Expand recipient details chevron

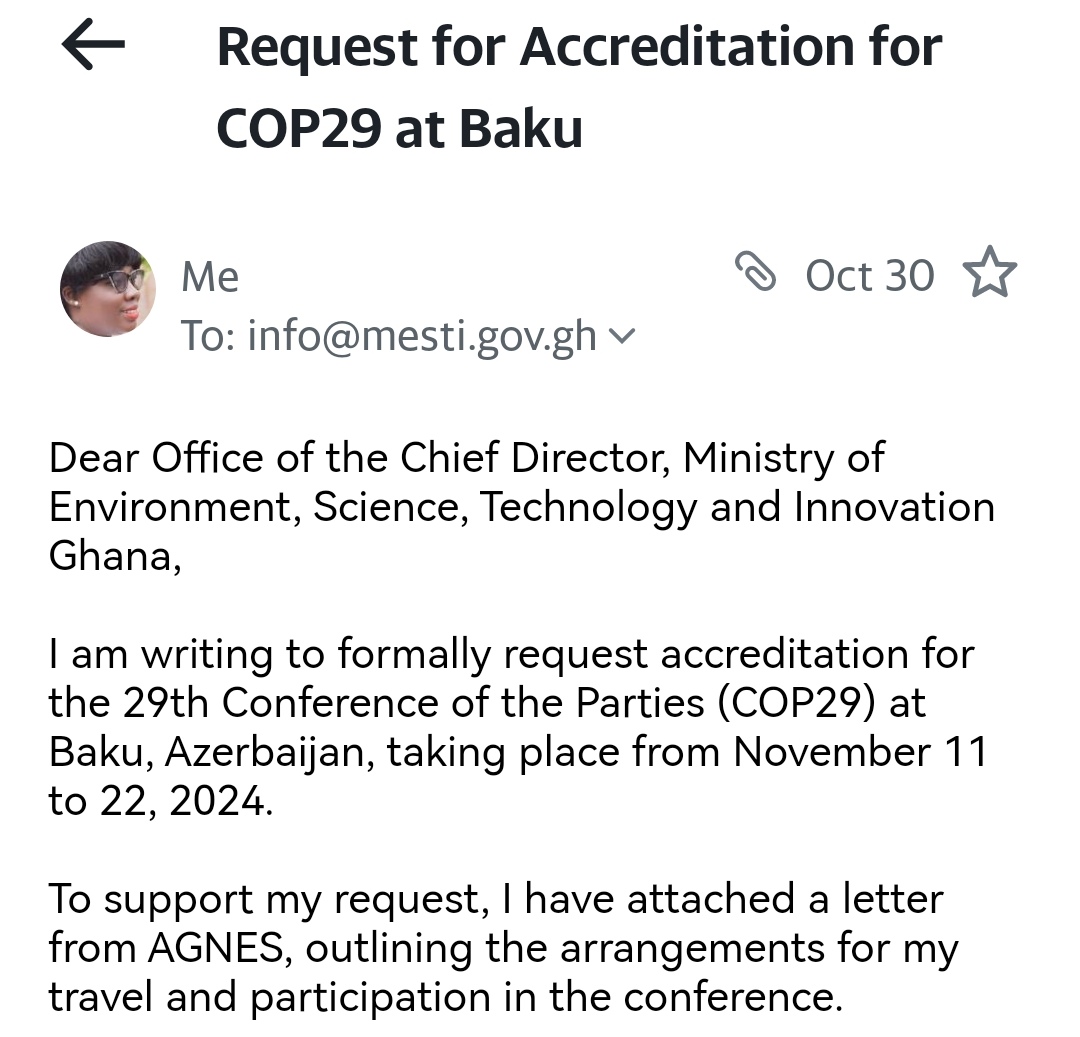tap(622, 337)
